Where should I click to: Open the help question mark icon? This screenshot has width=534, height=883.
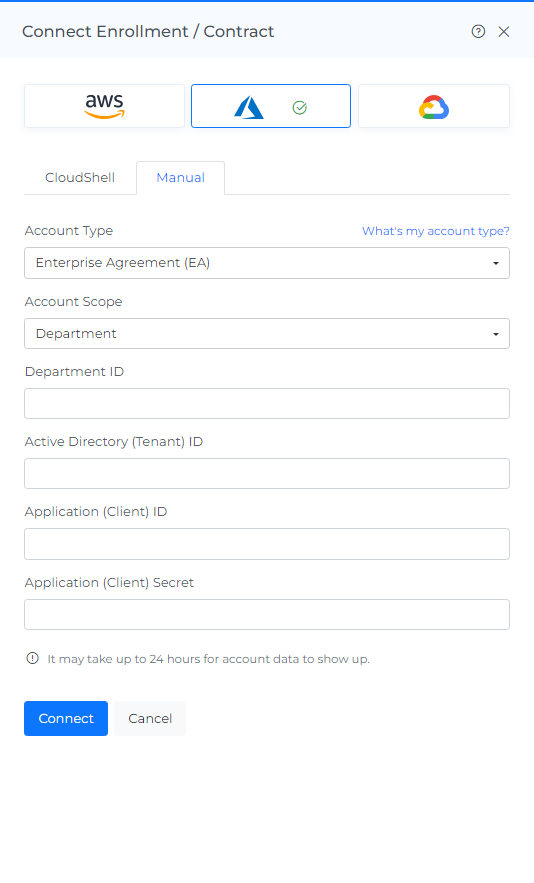tap(478, 32)
